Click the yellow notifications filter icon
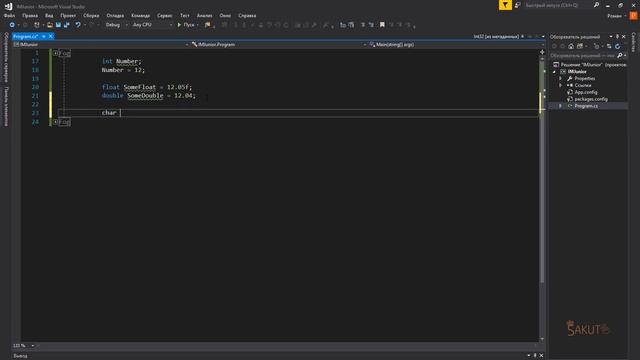This screenshot has height=360, width=640. click(x=505, y=5)
